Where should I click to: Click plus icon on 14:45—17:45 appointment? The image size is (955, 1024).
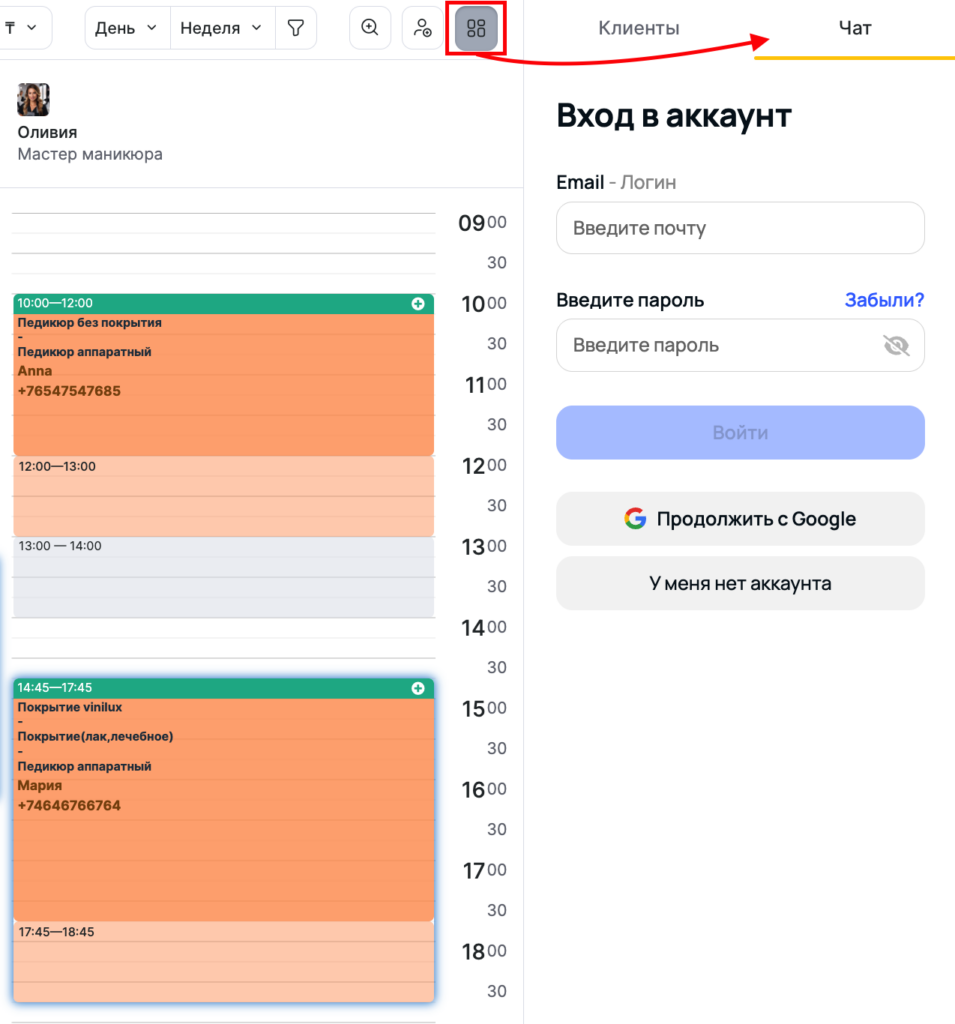(x=418, y=688)
